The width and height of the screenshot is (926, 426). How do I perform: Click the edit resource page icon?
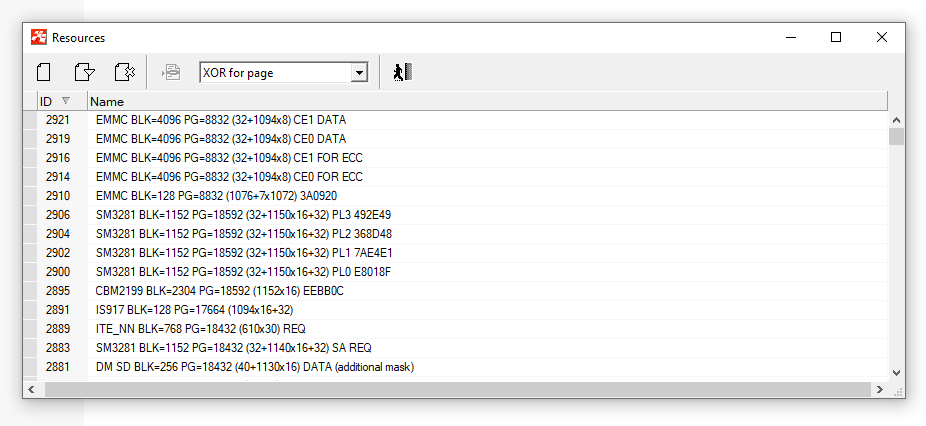pyautogui.click(x=84, y=72)
